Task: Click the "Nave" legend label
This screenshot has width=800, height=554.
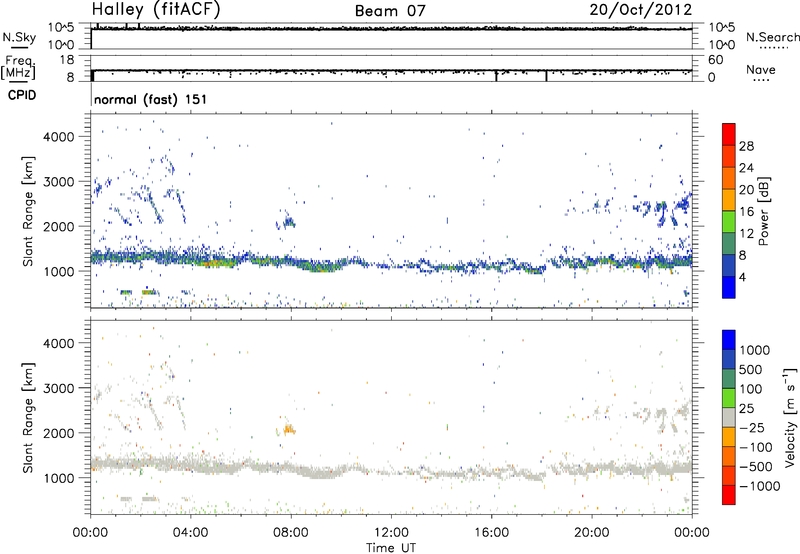Action: (761, 69)
